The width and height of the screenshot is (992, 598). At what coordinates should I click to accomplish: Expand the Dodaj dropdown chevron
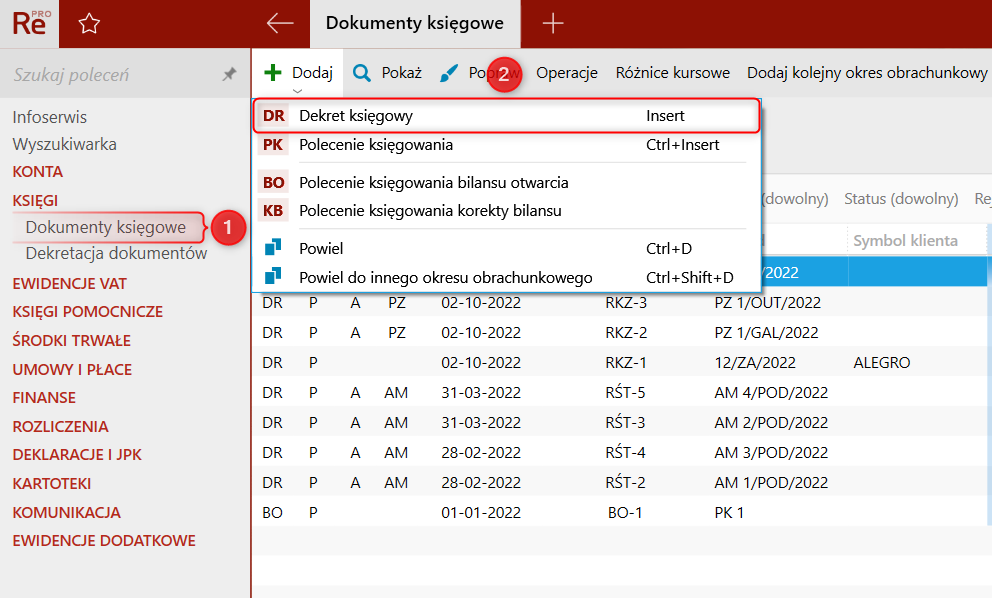(297, 91)
